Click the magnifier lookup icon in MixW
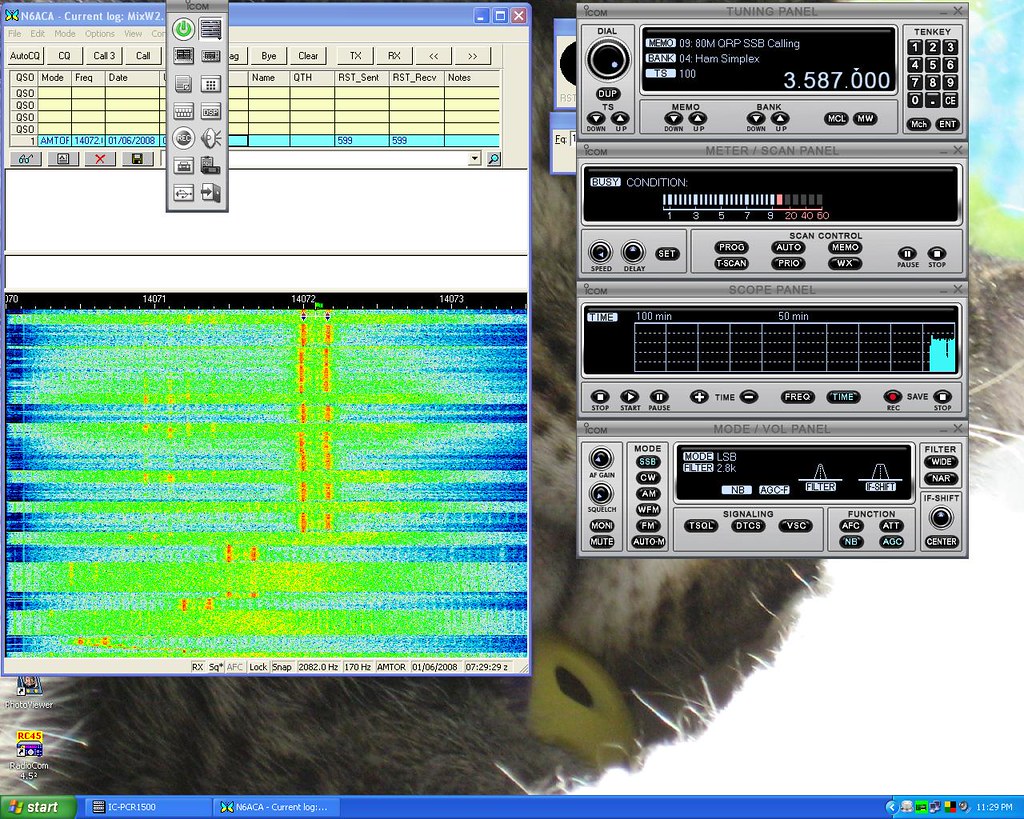This screenshot has height=819, width=1024. click(x=494, y=159)
